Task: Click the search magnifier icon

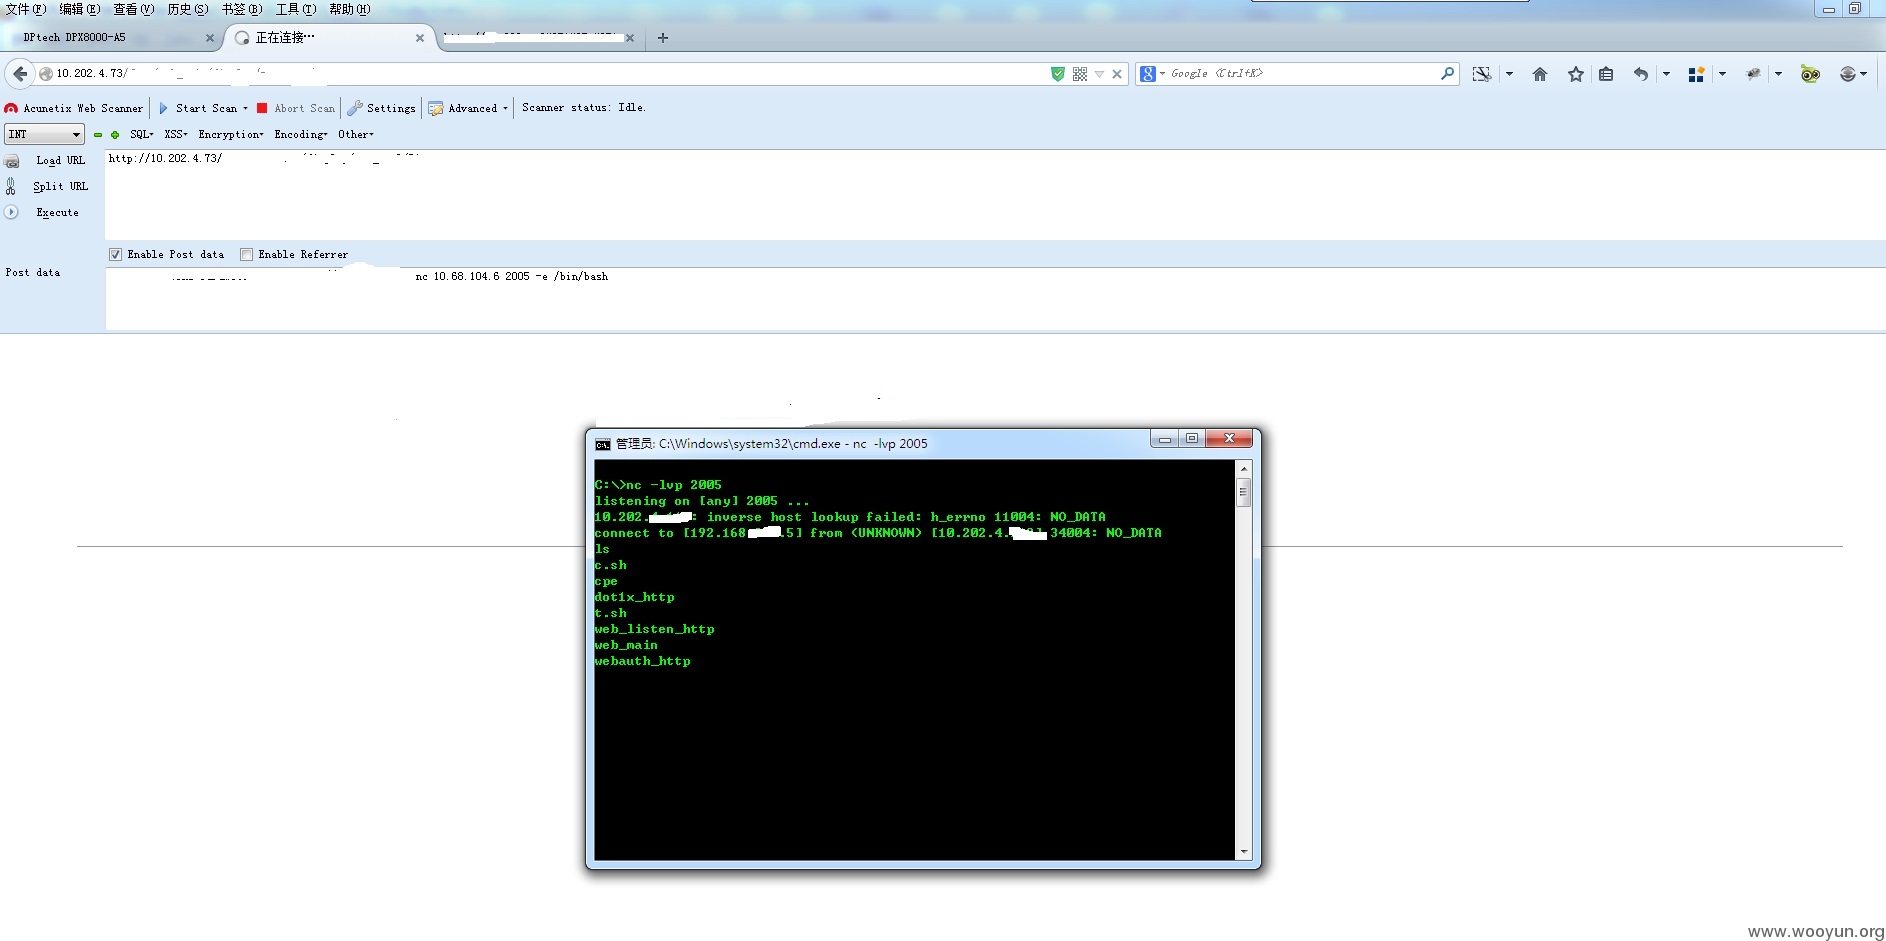Action: click(x=1447, y=73)
